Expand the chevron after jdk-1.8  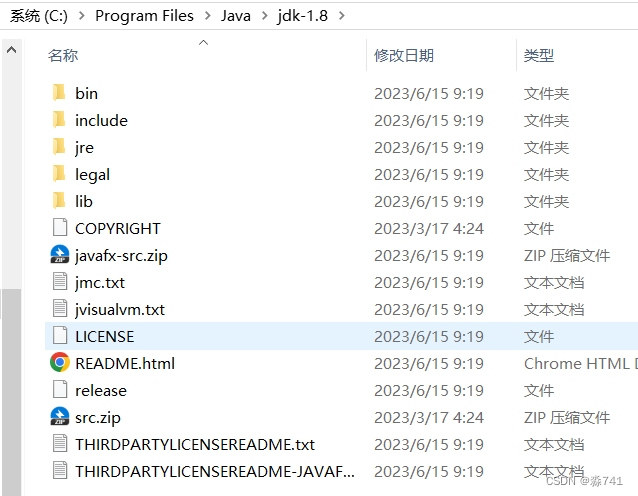tap(341, 16)
